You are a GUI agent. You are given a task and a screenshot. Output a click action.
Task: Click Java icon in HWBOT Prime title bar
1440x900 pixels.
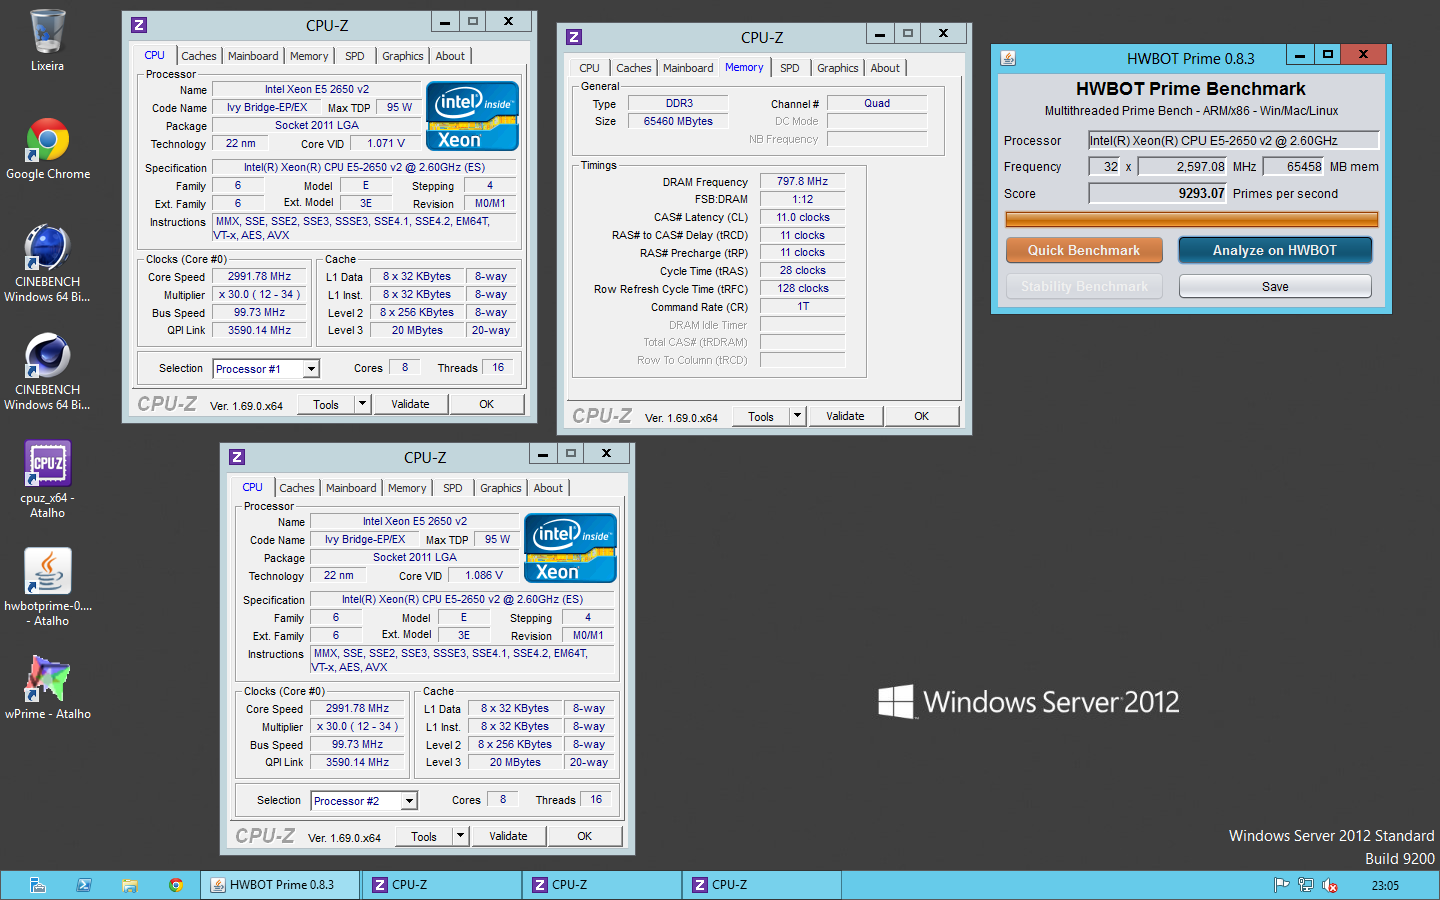pyautogui.click(x=1008, y=58)
